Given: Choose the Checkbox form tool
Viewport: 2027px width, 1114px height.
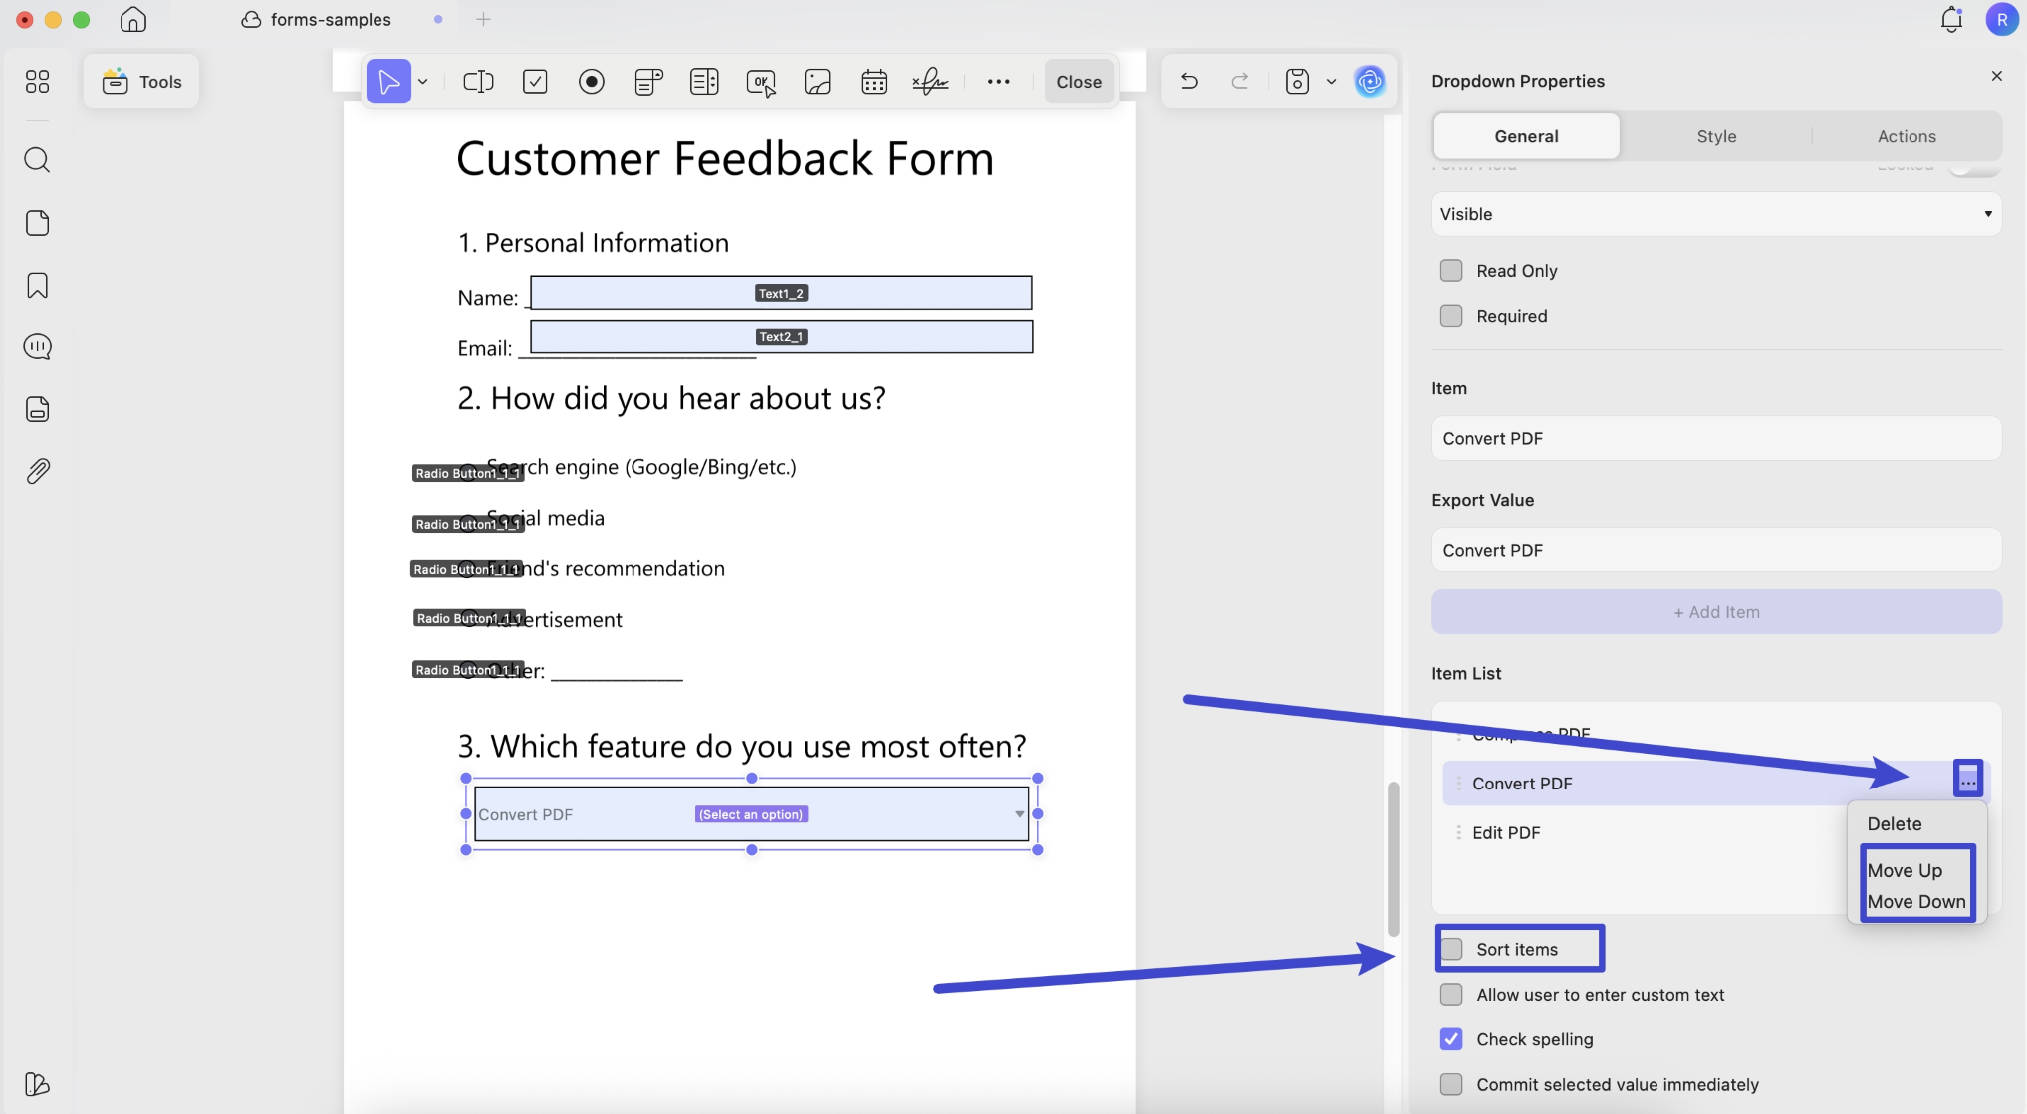Looking at the screenshot, I should [535, 81].
